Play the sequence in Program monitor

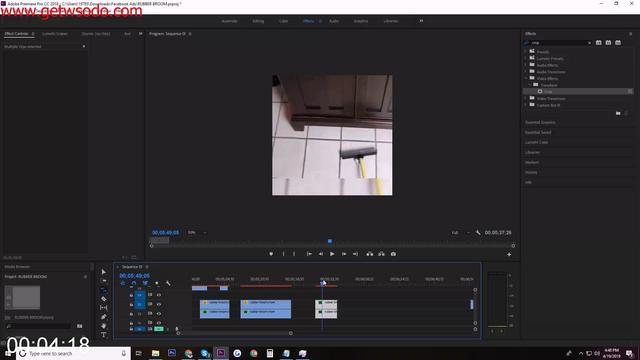(x=332, y=254)
